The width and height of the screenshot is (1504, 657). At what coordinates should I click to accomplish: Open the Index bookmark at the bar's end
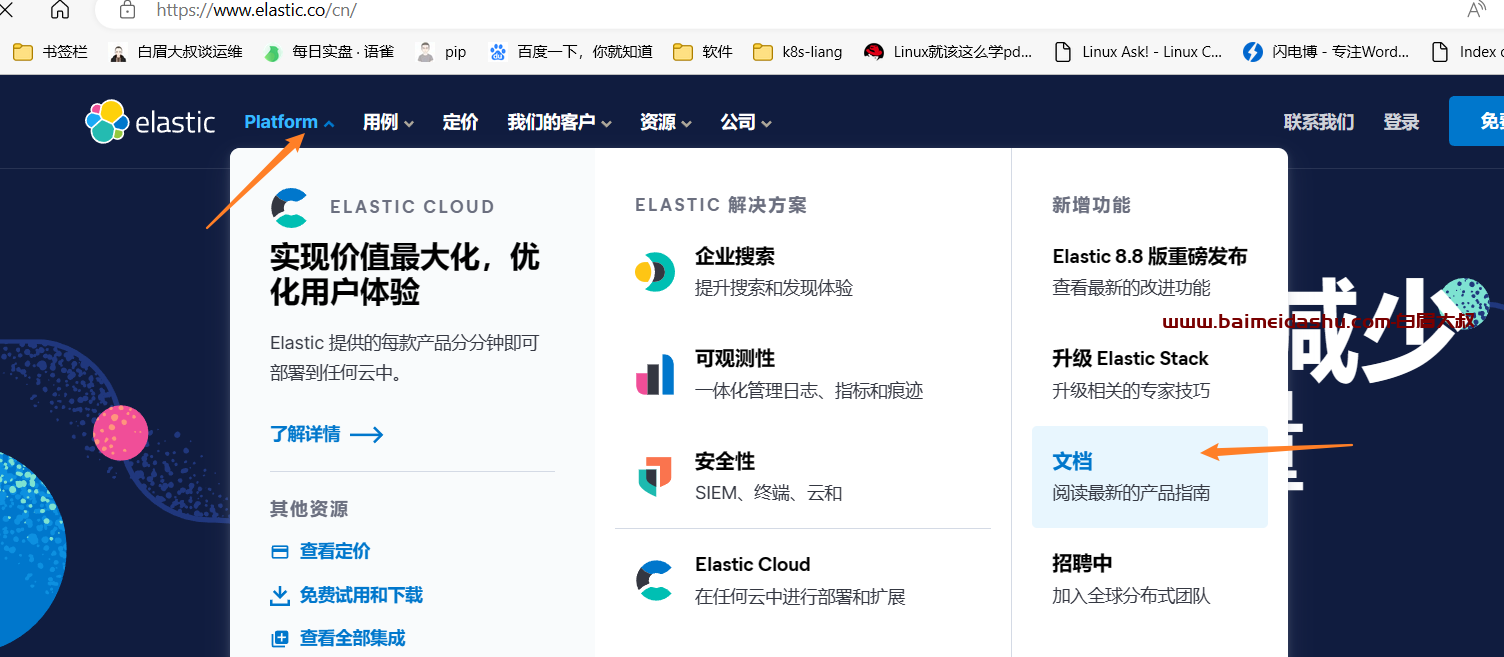pos(1466,52)
